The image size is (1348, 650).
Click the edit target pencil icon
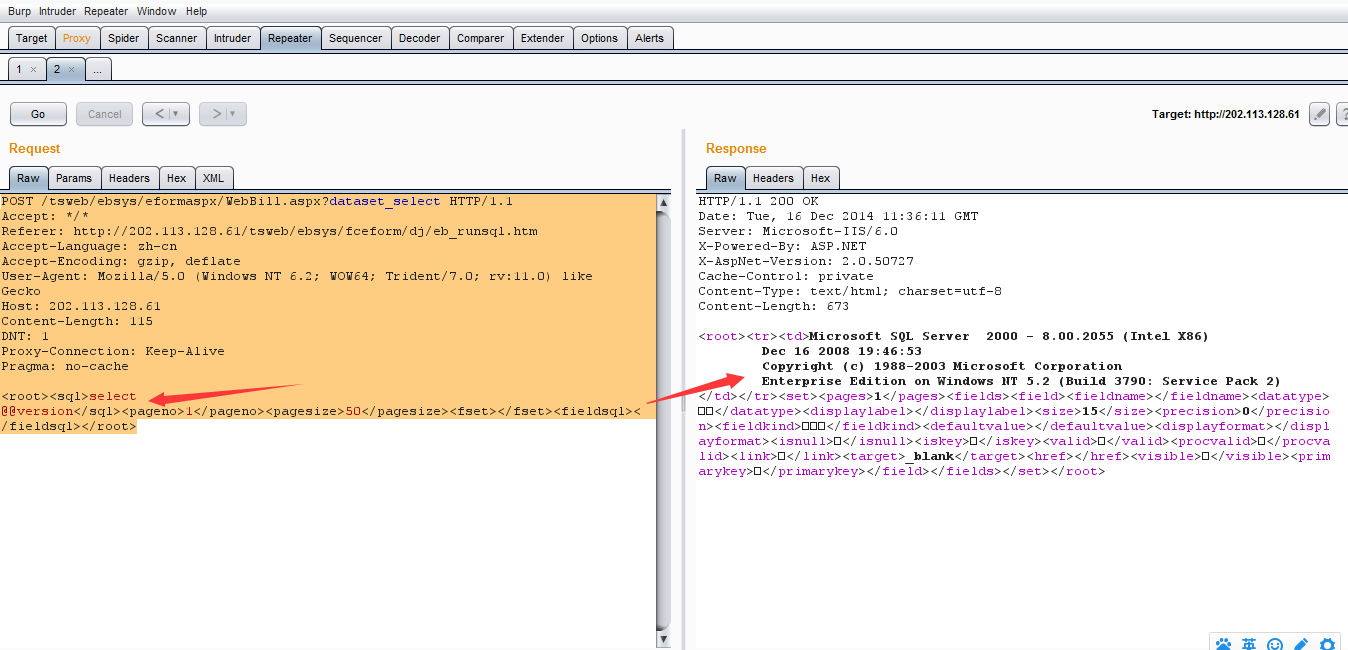point(1319,114)
